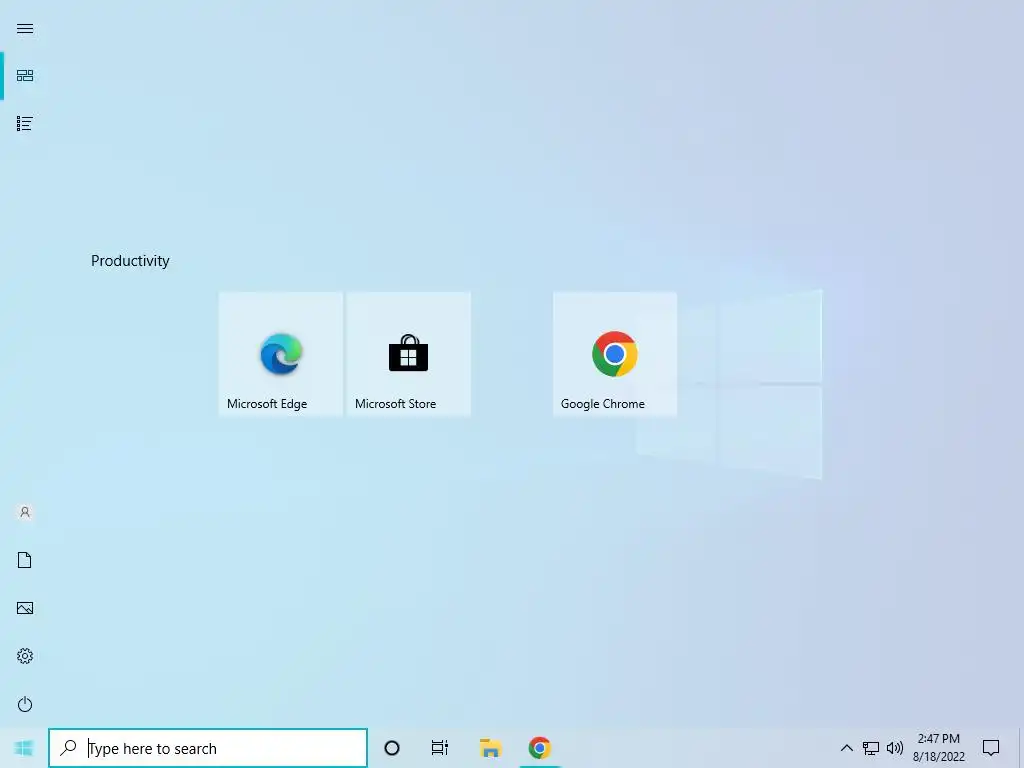Click the Windows Start button

pyautogui.click(x=24, y=748)
